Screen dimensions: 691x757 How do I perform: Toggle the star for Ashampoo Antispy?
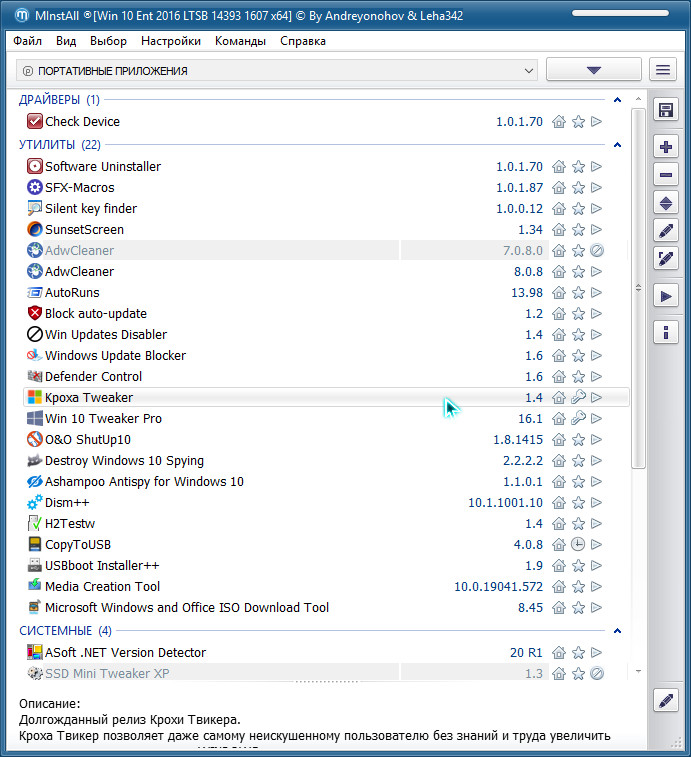pyautogui.click(x=578, y=482)
